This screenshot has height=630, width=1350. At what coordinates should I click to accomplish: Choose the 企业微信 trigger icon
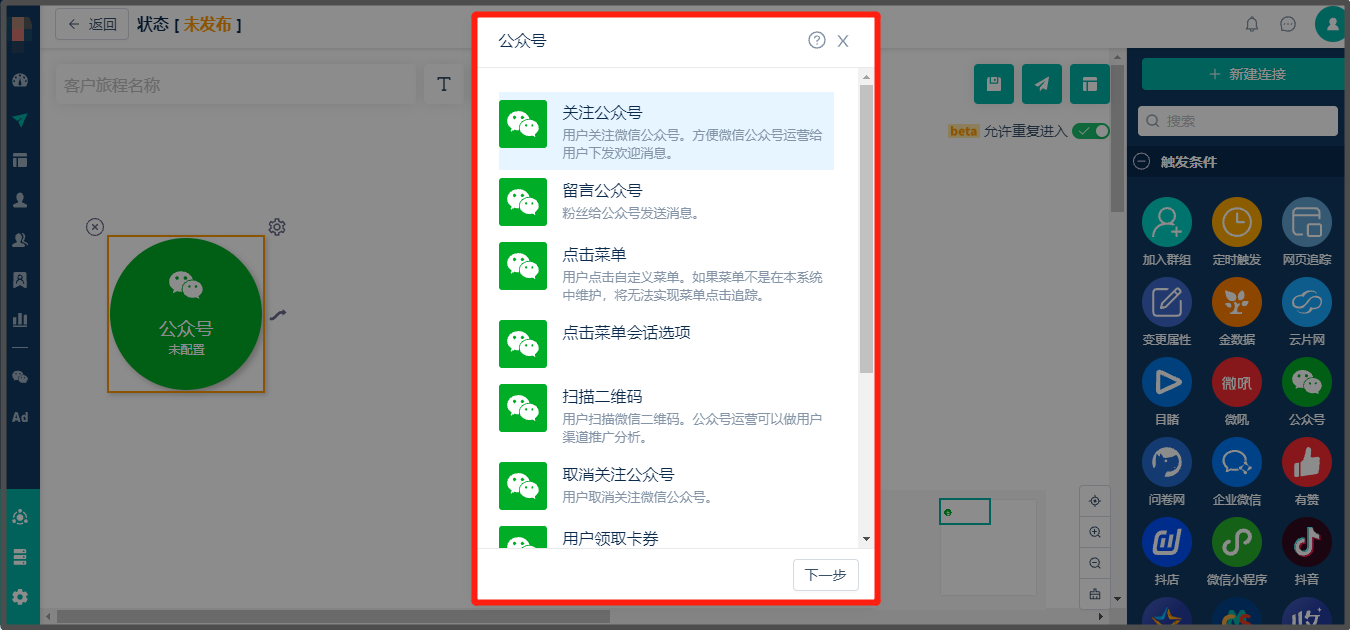pyautogui.click(x=1236, y=462)
